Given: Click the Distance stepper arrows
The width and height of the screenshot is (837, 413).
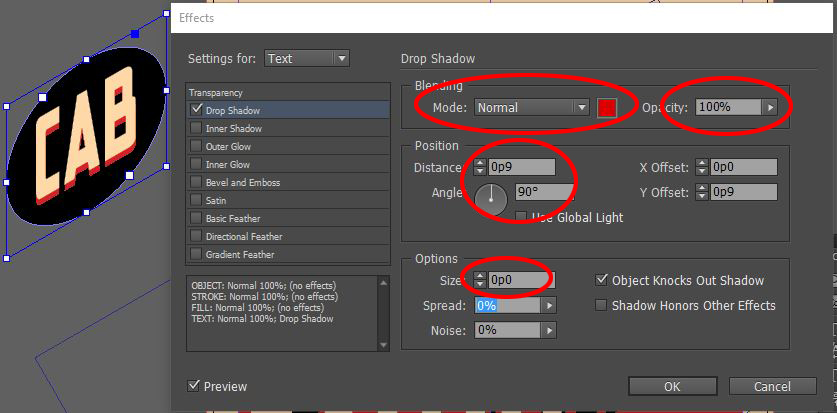Looking at the screenshot, I should pos(480,167).
